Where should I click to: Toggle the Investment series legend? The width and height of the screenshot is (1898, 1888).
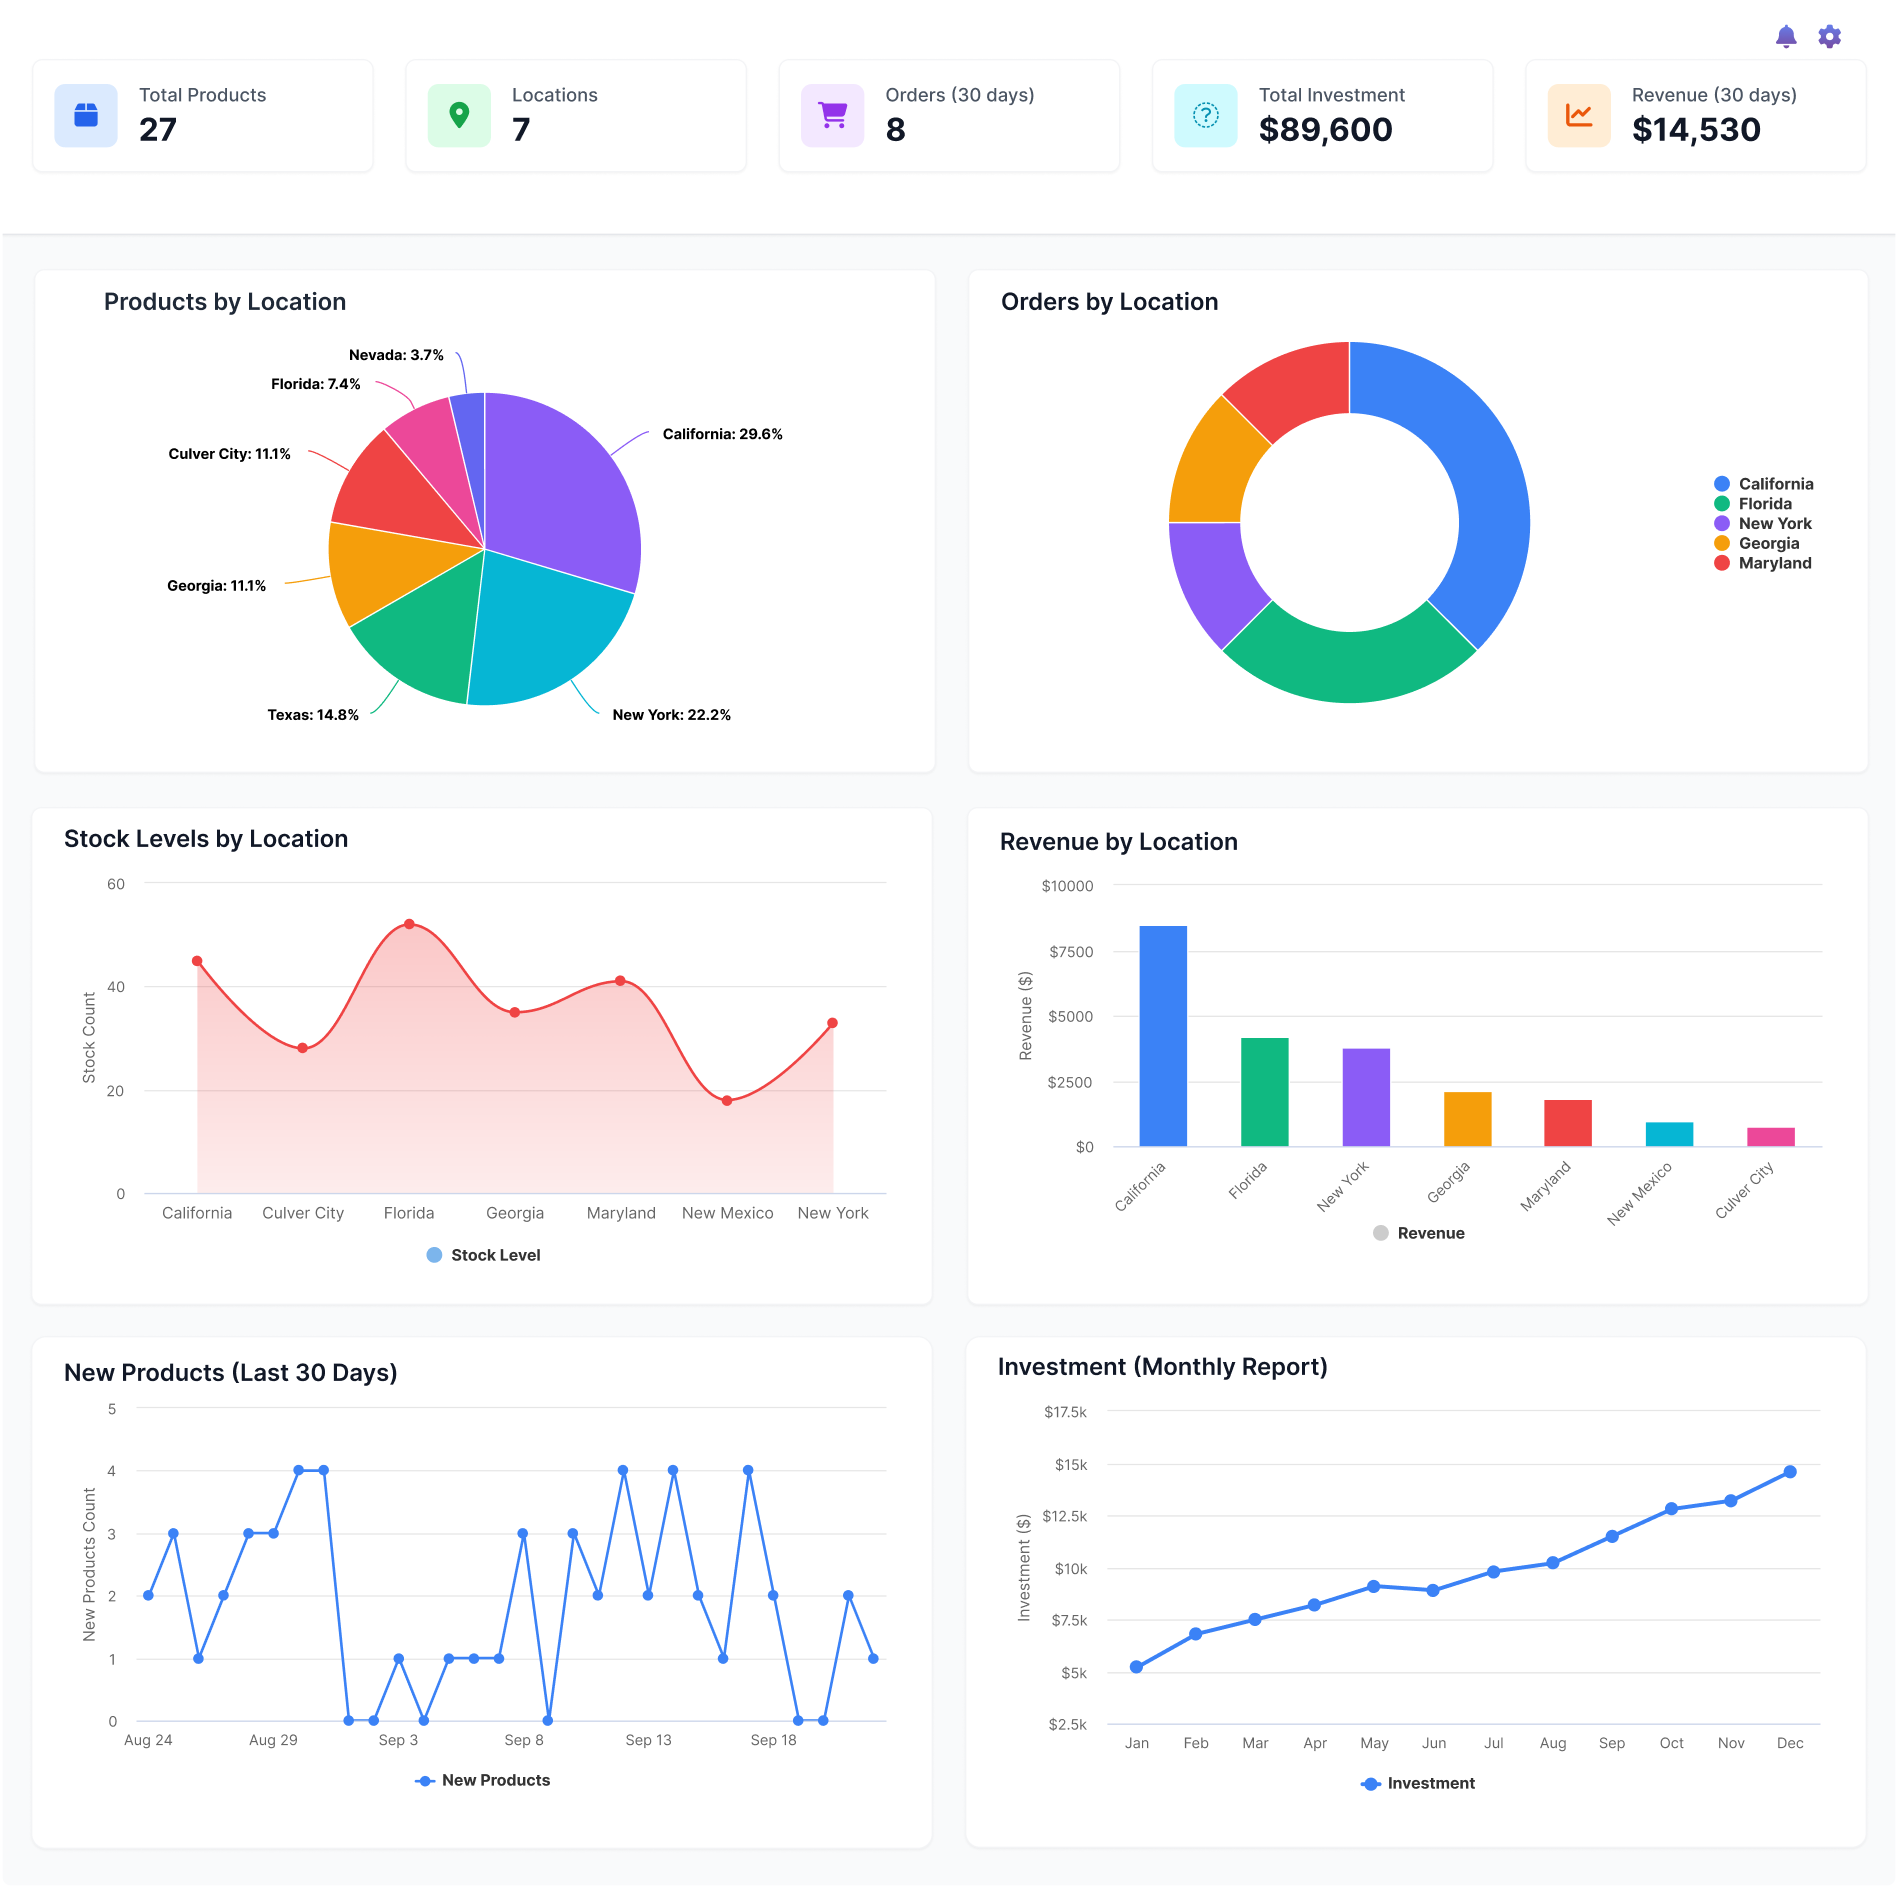click(x=1418, y=1783)
